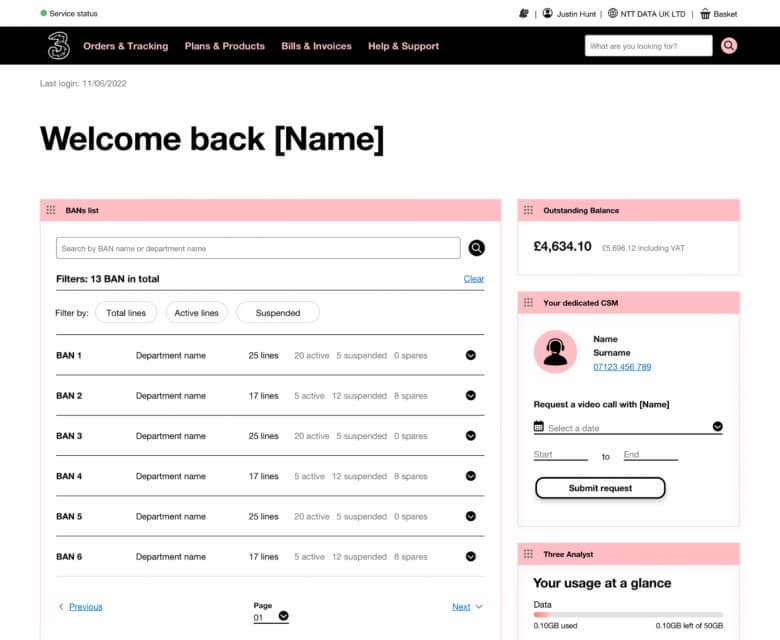The width and height of the screenshot is (780, 640).
Task: Click the Justin Hunt account name
Action: 576,14
